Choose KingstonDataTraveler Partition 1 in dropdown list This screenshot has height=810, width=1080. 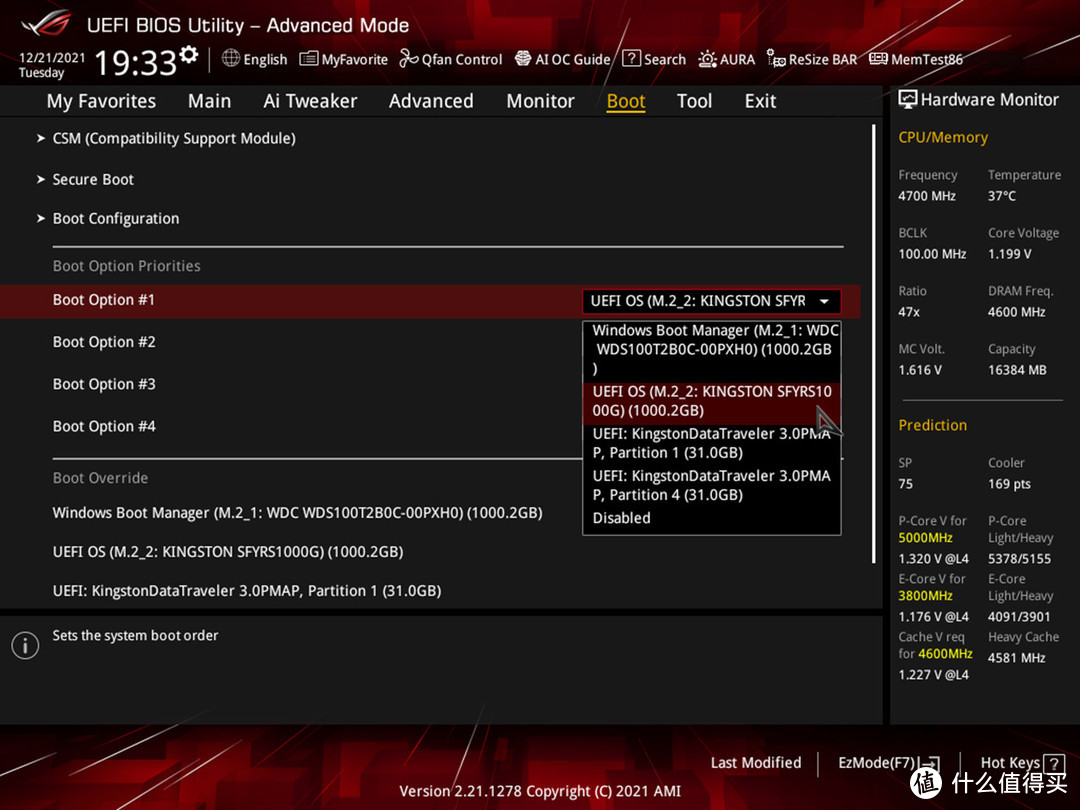(x=712, y=443)
